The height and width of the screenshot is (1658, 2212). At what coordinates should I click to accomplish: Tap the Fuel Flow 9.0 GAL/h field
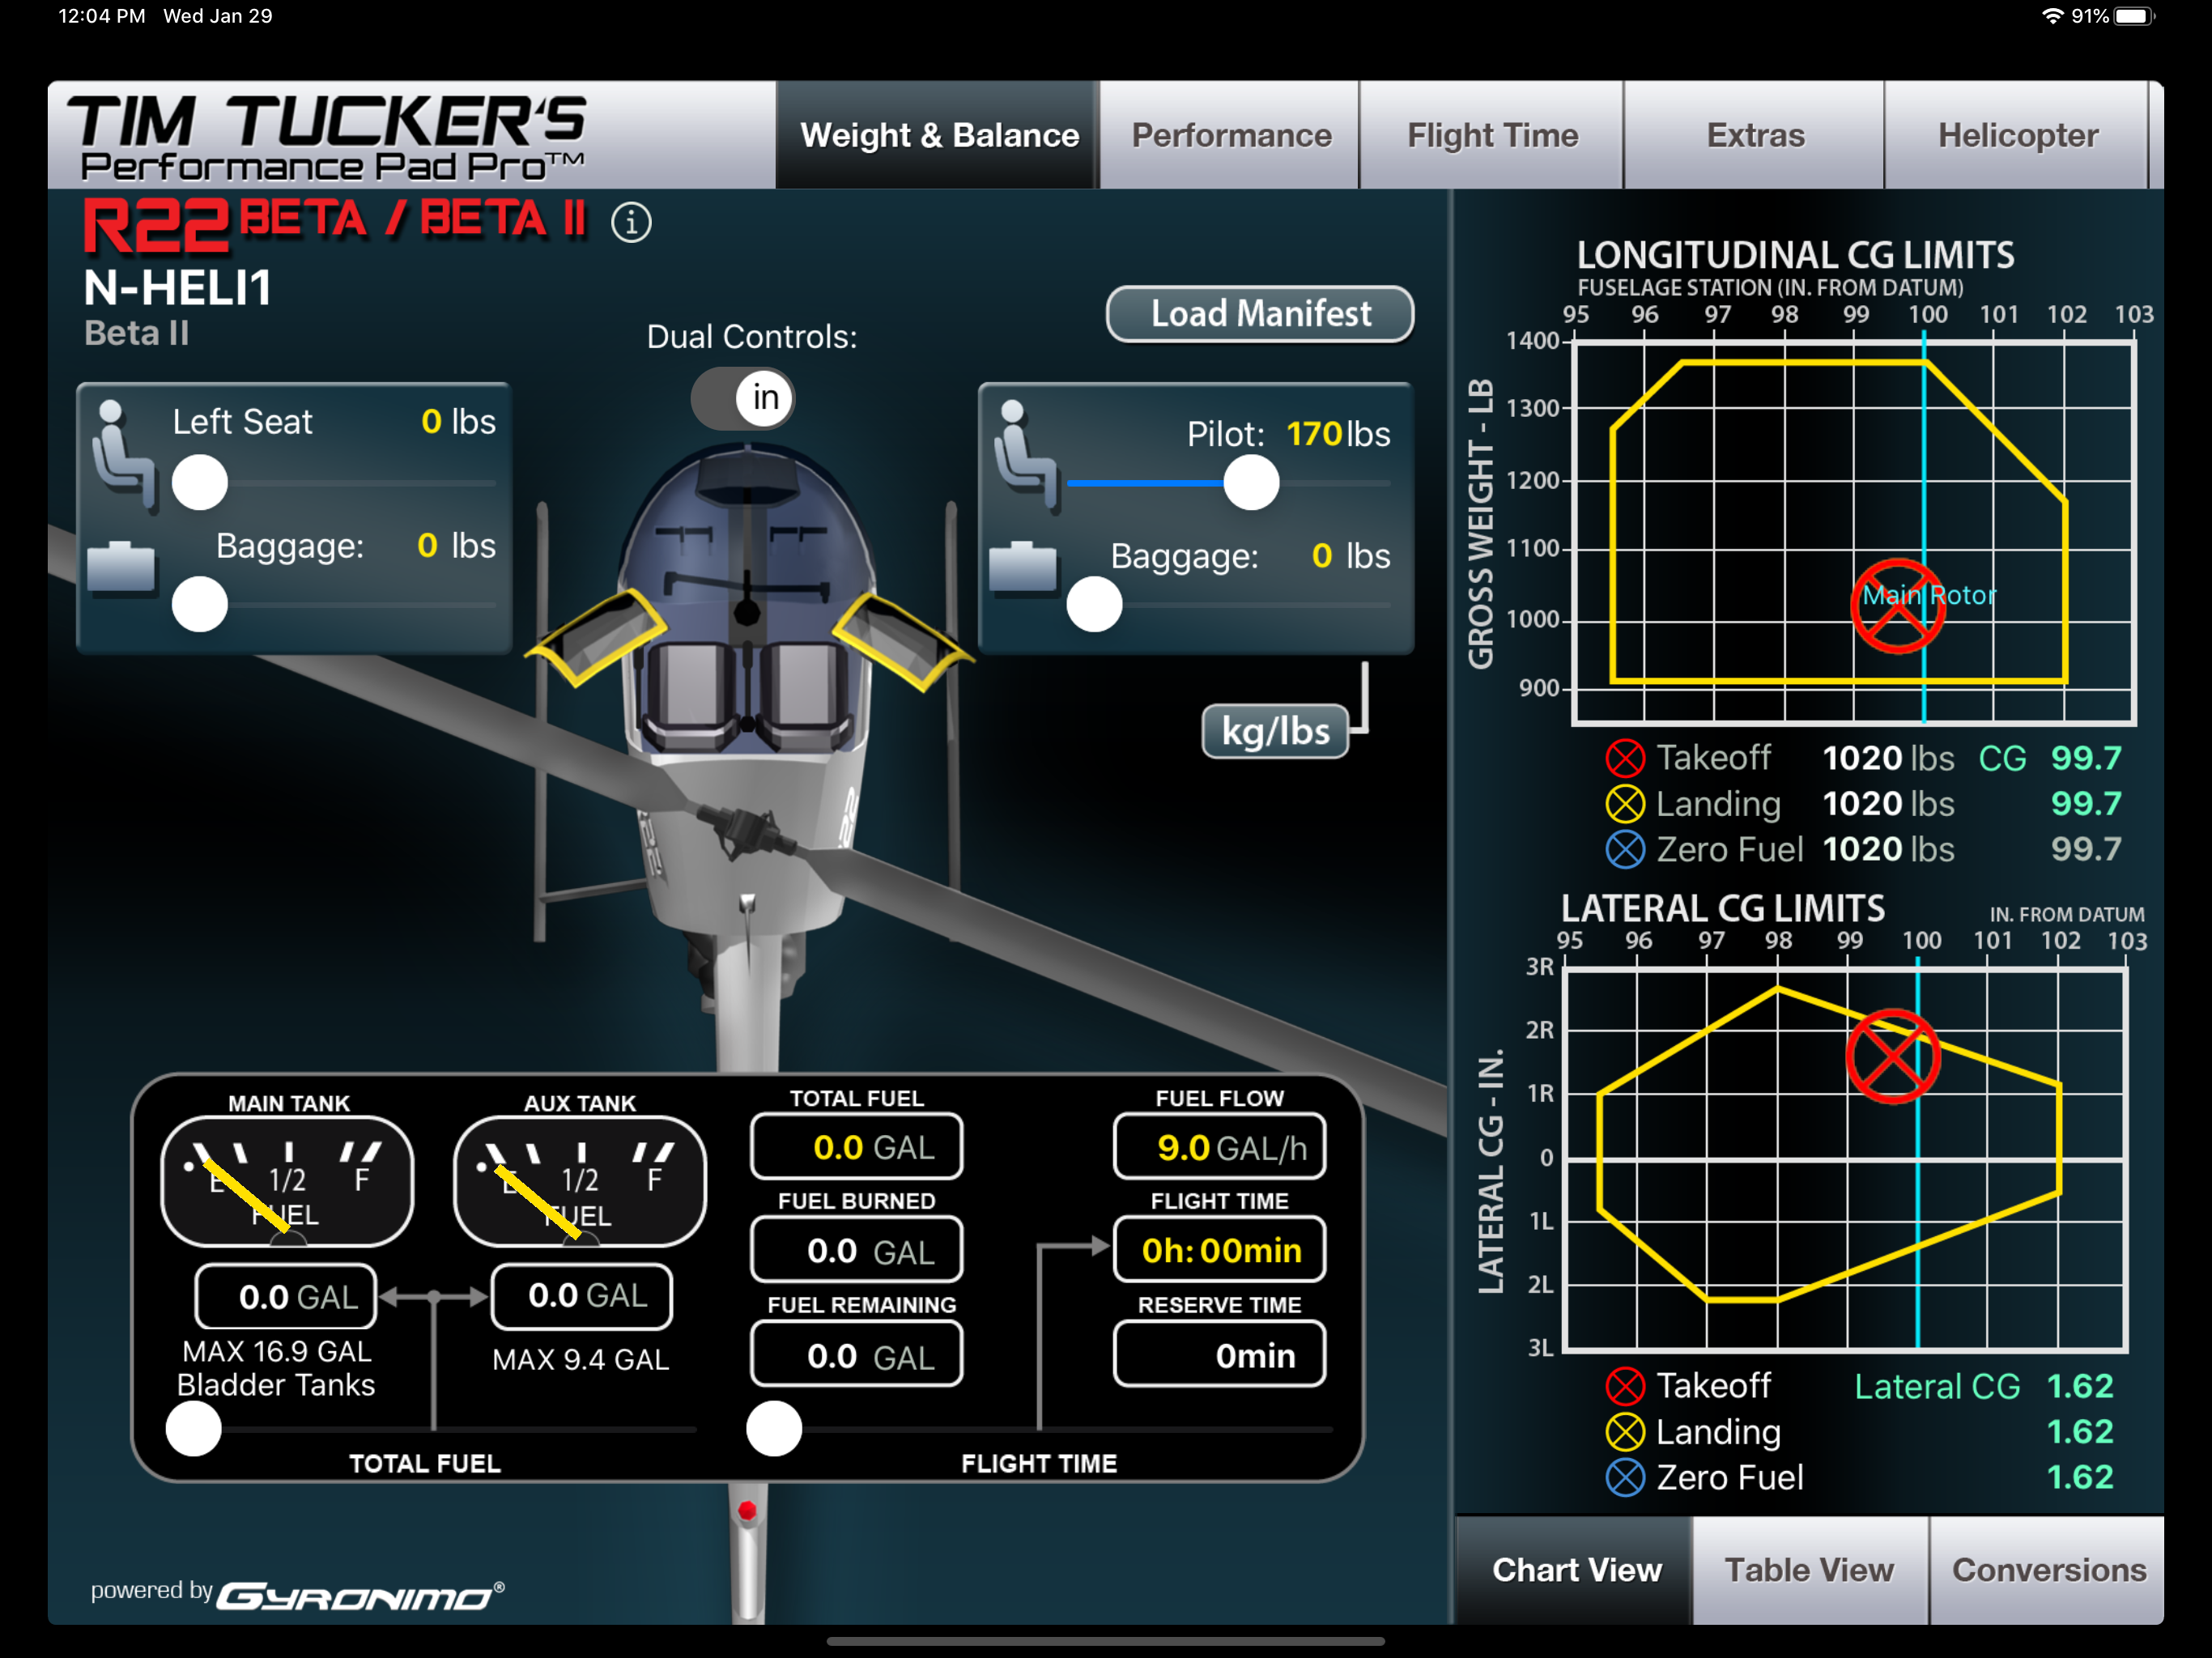point(1220,1147)
